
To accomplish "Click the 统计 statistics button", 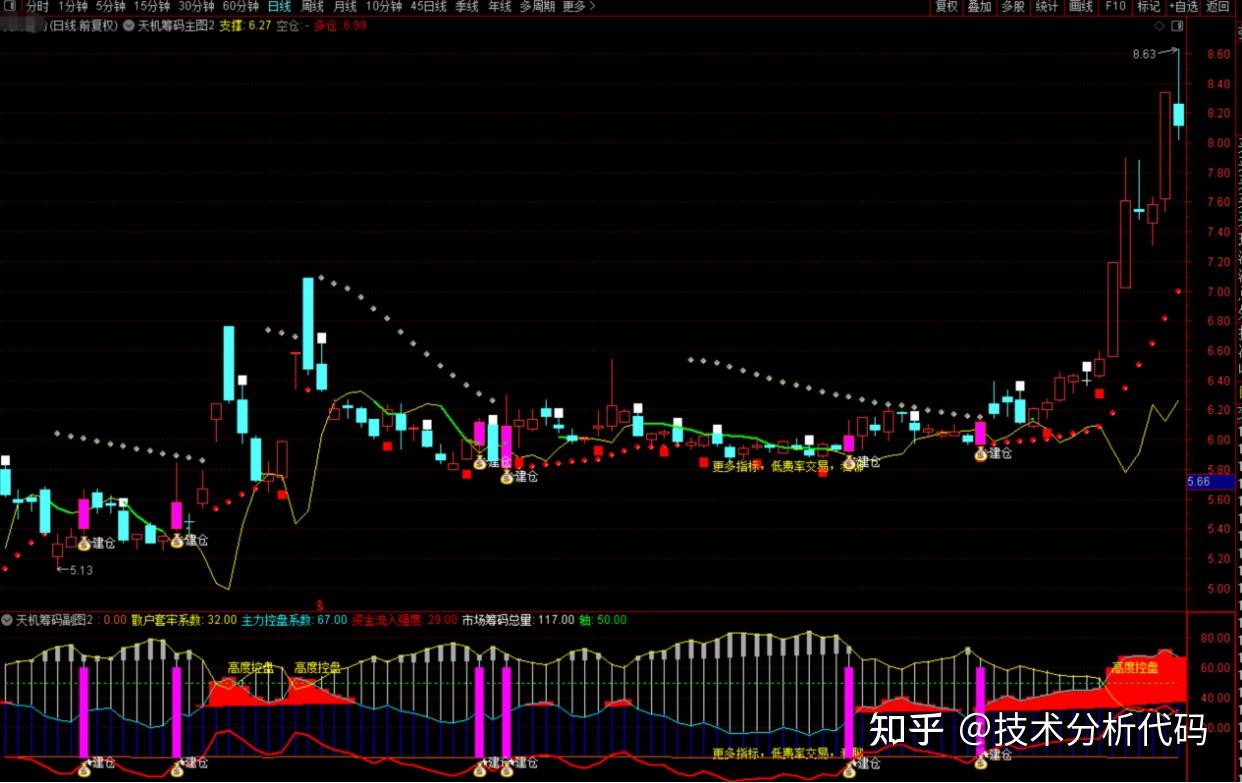I will pos(1047,6).
